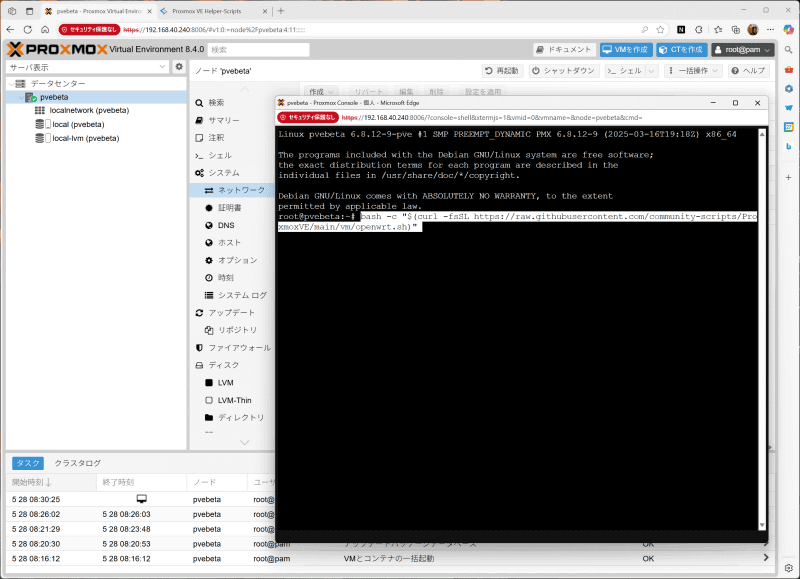Open the new tab plus button

[281, 11]
